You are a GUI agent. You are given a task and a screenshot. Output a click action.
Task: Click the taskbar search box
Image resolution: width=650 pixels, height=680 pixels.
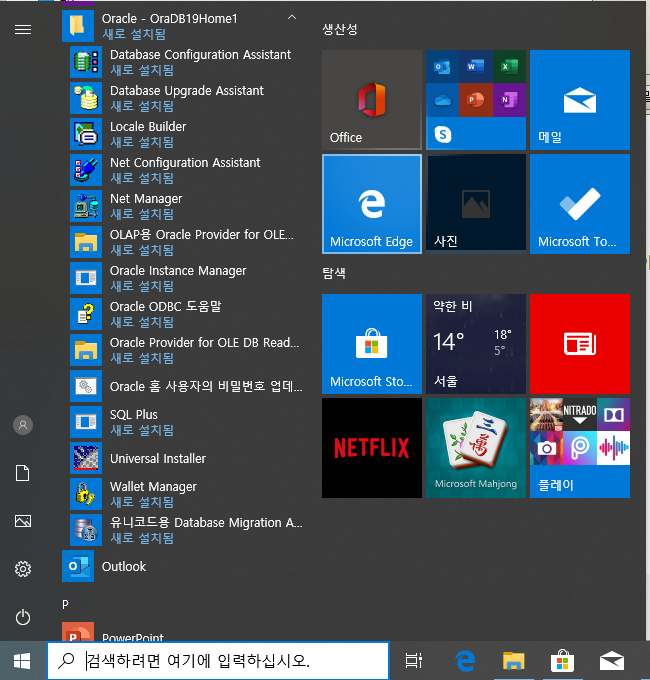[x=218, y=660]
